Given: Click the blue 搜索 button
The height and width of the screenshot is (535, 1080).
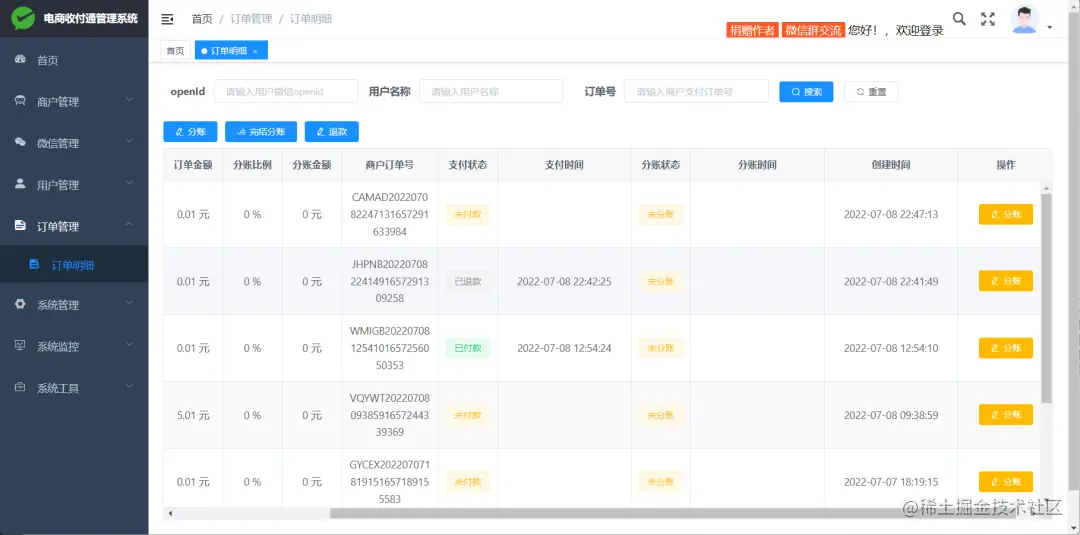Looking at the screenshot, I should pyautogui.click(x=807, y=92).
